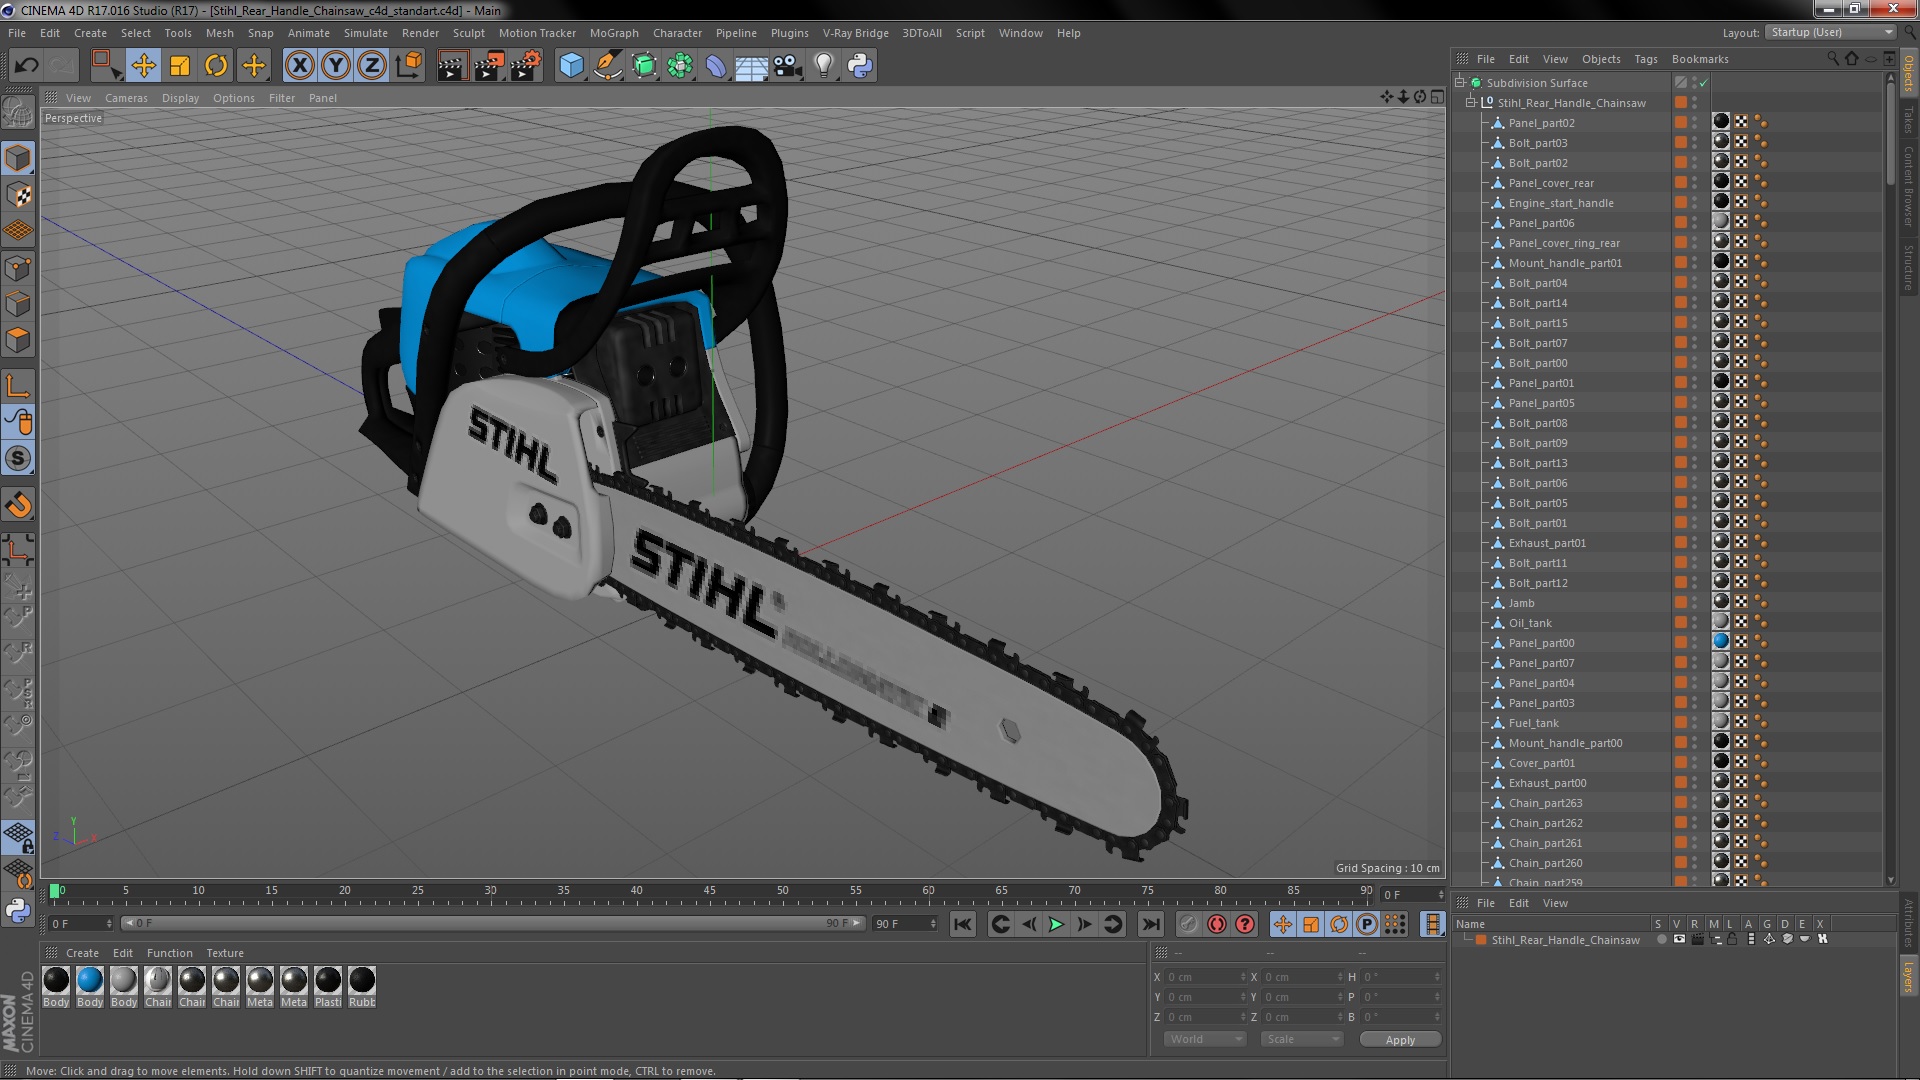Open the Layout Startup (User) dropdown
This screenshot has height=1080, width=1920.
point(1829,33)
